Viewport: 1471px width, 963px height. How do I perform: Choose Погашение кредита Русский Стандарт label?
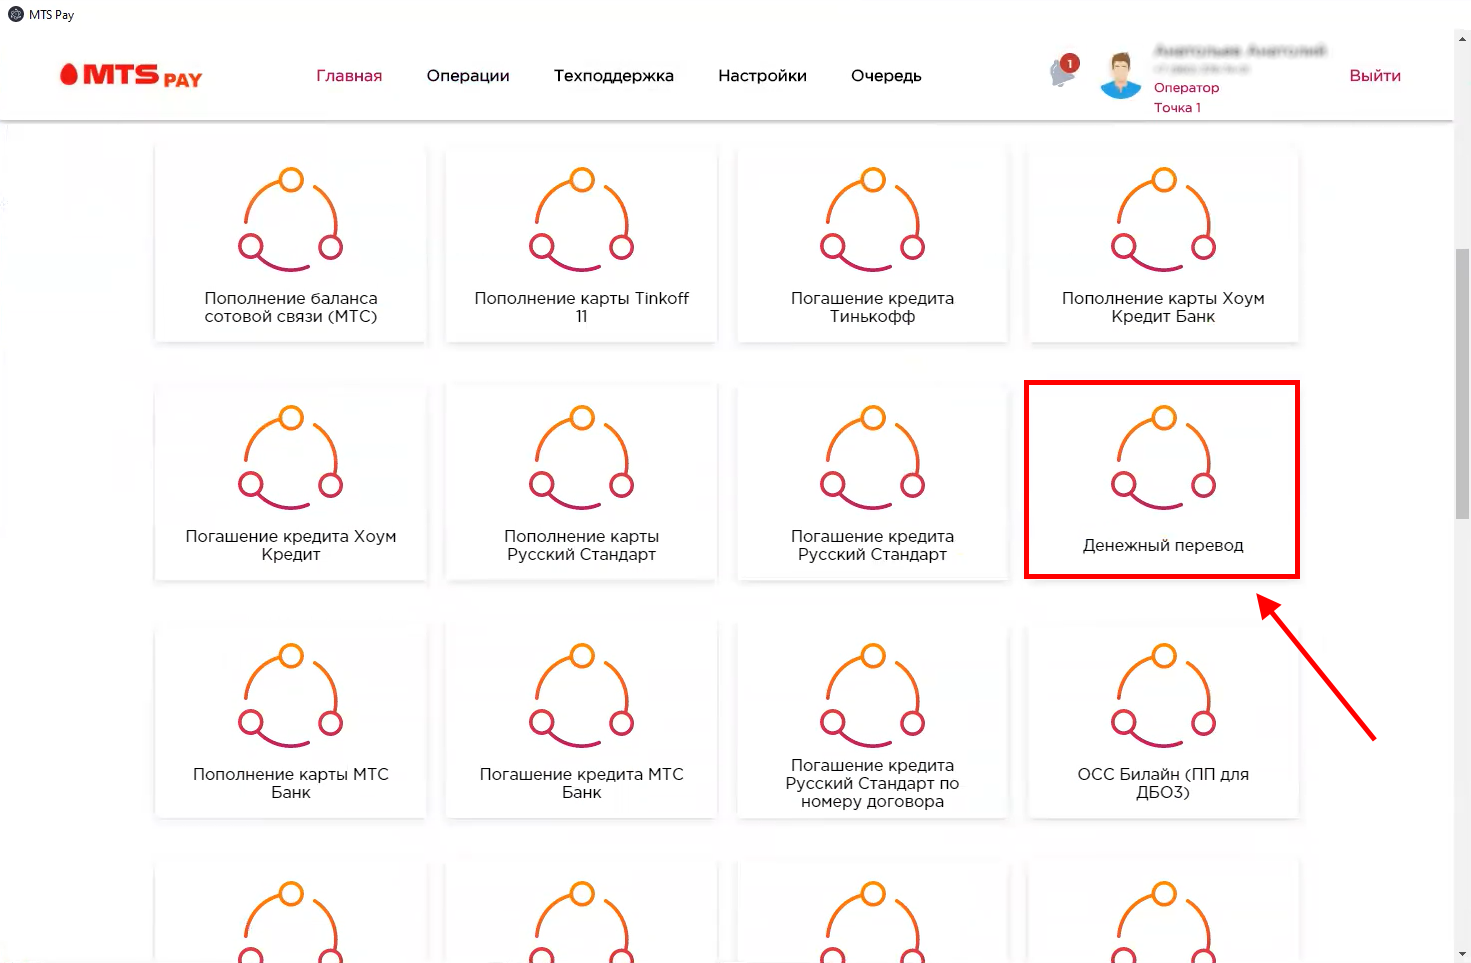tap(873, 545)
